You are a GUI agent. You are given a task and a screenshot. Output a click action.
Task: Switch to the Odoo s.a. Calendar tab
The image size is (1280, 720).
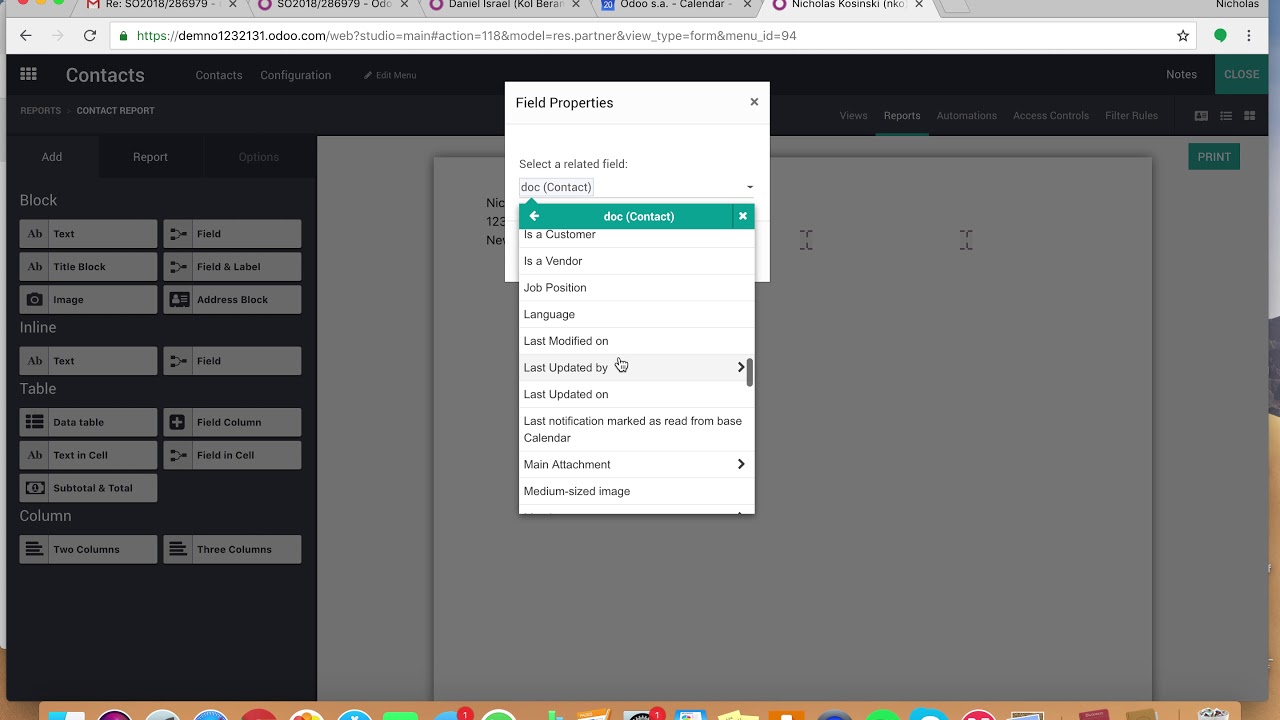coord(676,5)
